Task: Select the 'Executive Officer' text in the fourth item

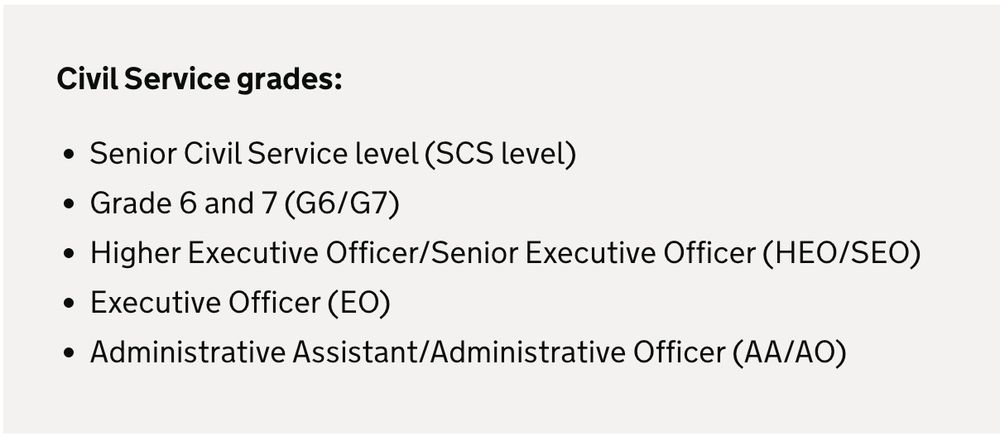Action: pos(204,303)
